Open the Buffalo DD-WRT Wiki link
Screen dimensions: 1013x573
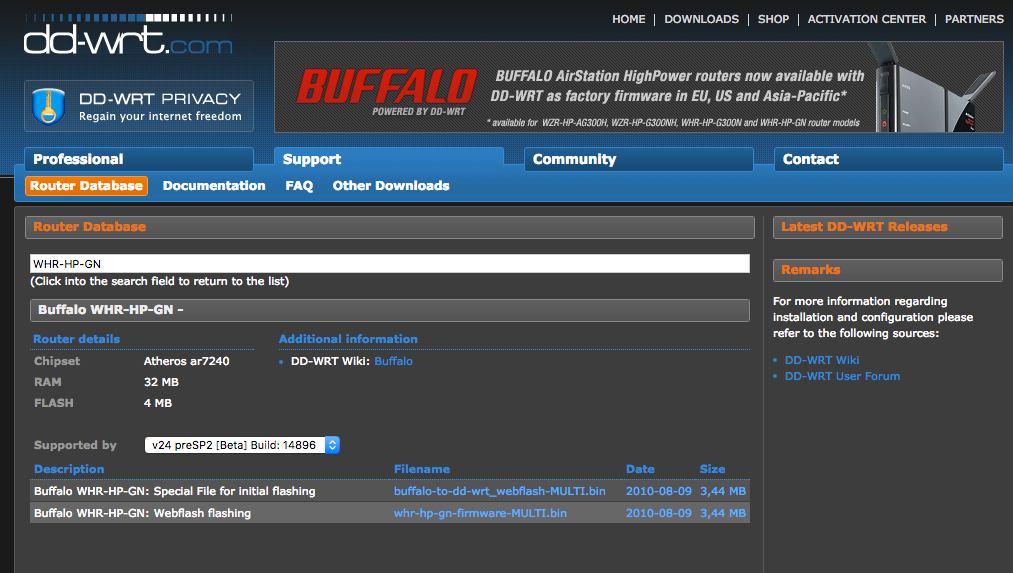coord(393,361)
